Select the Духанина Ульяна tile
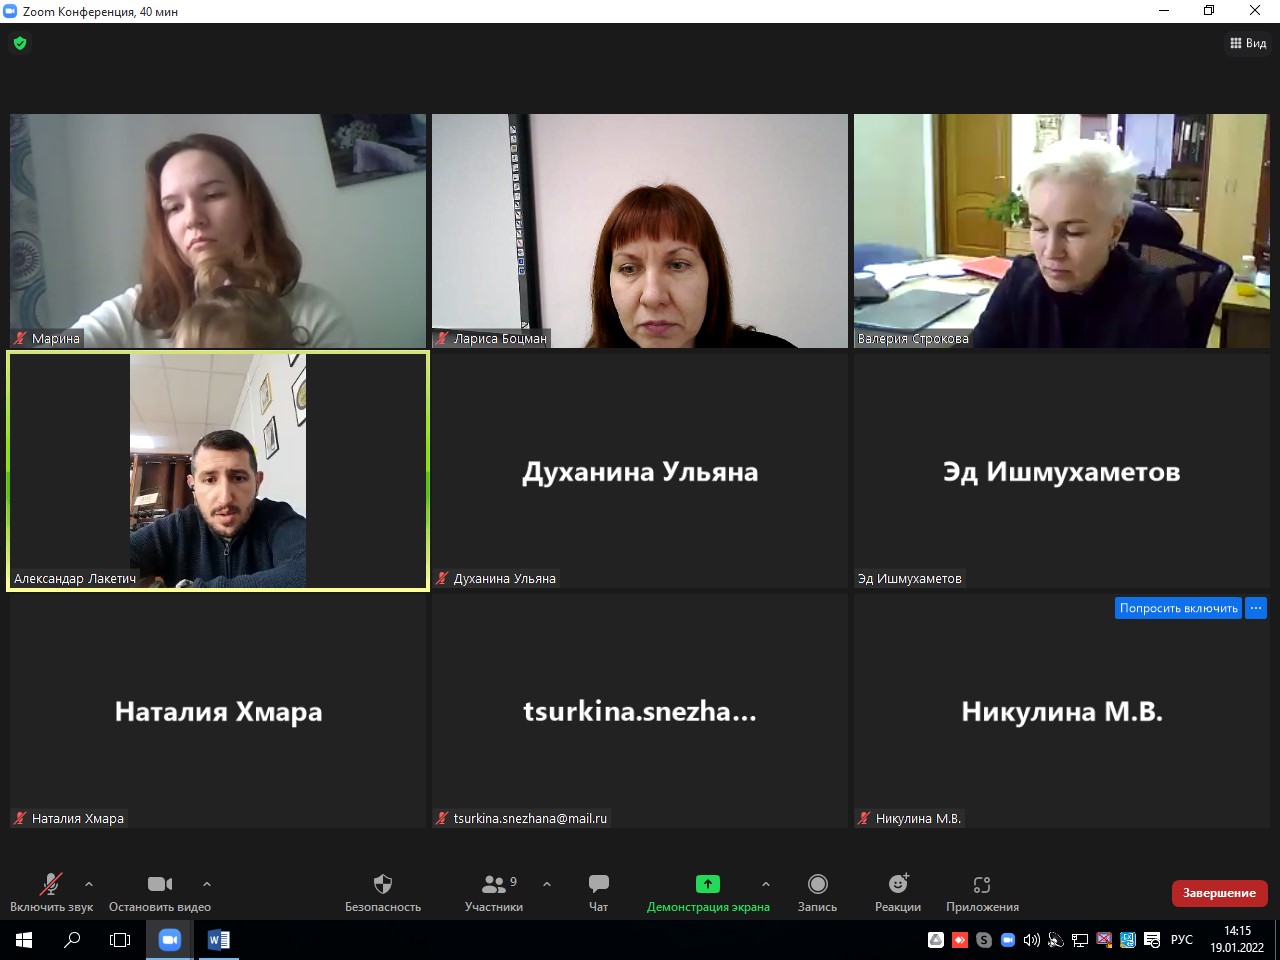The image size is (1280, 960). pos(640,471)
